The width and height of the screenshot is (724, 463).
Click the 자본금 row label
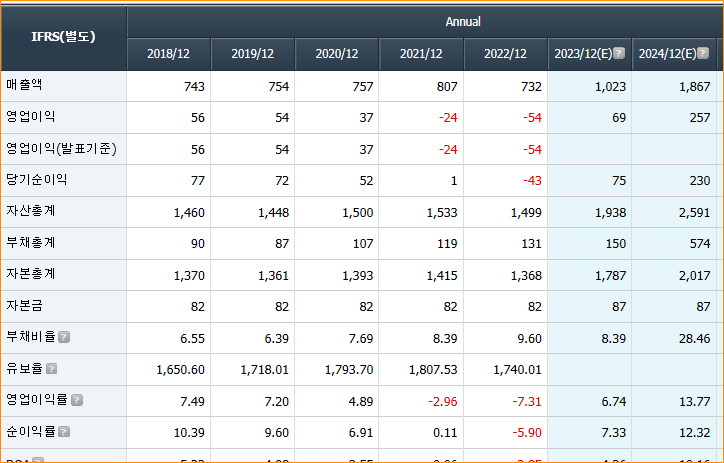[24, 306]
